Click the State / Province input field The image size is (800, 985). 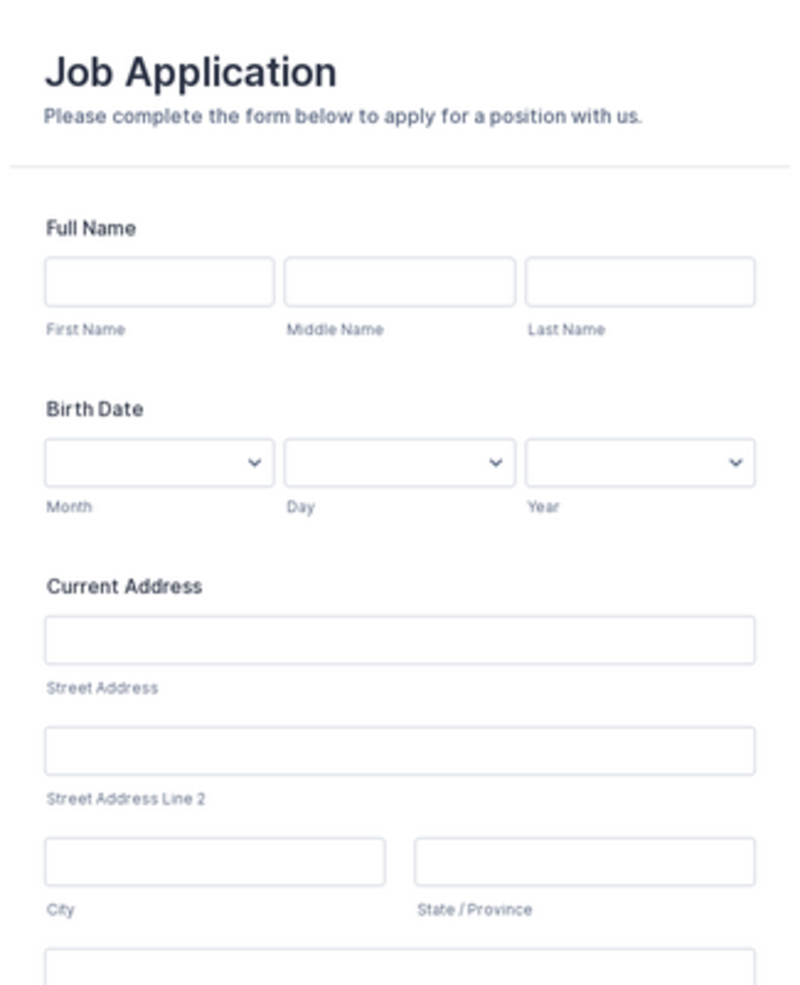point(585,861)
